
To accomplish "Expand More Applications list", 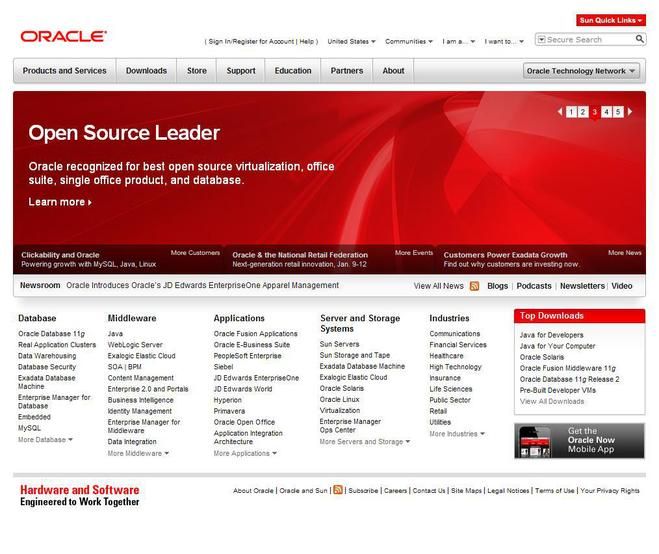I will [x=245, y=453].
